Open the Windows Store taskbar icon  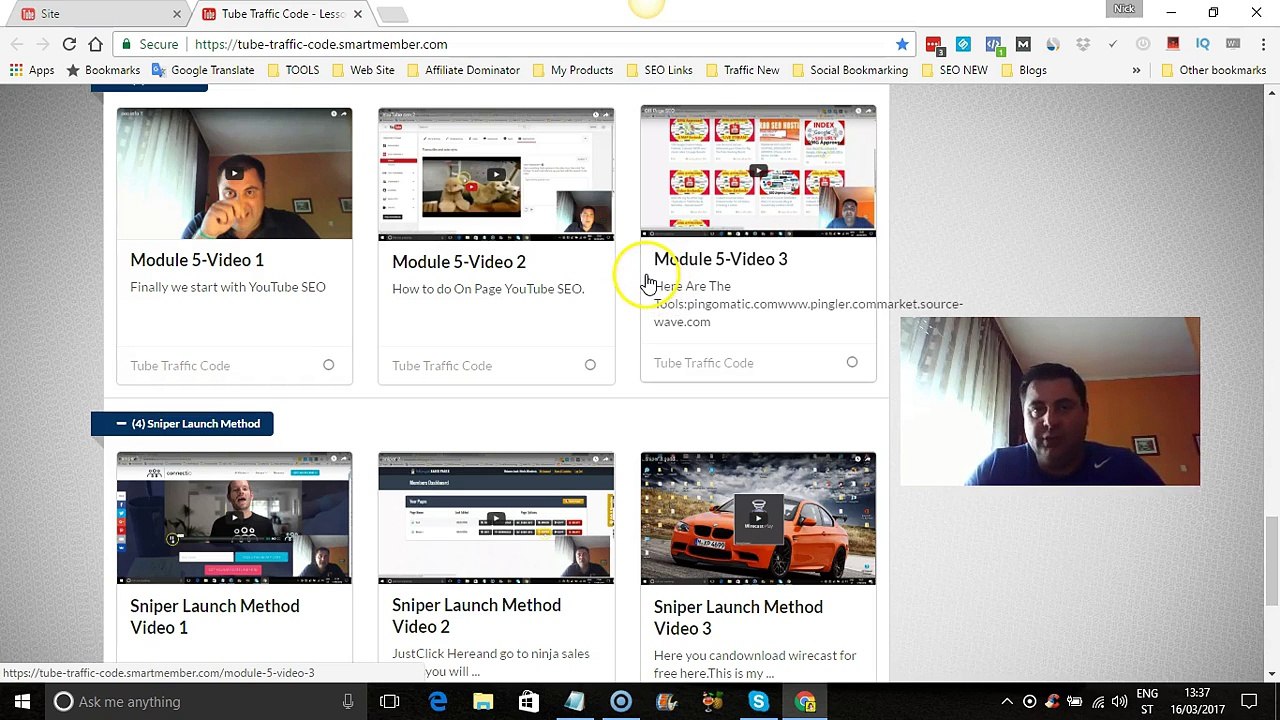528,702
